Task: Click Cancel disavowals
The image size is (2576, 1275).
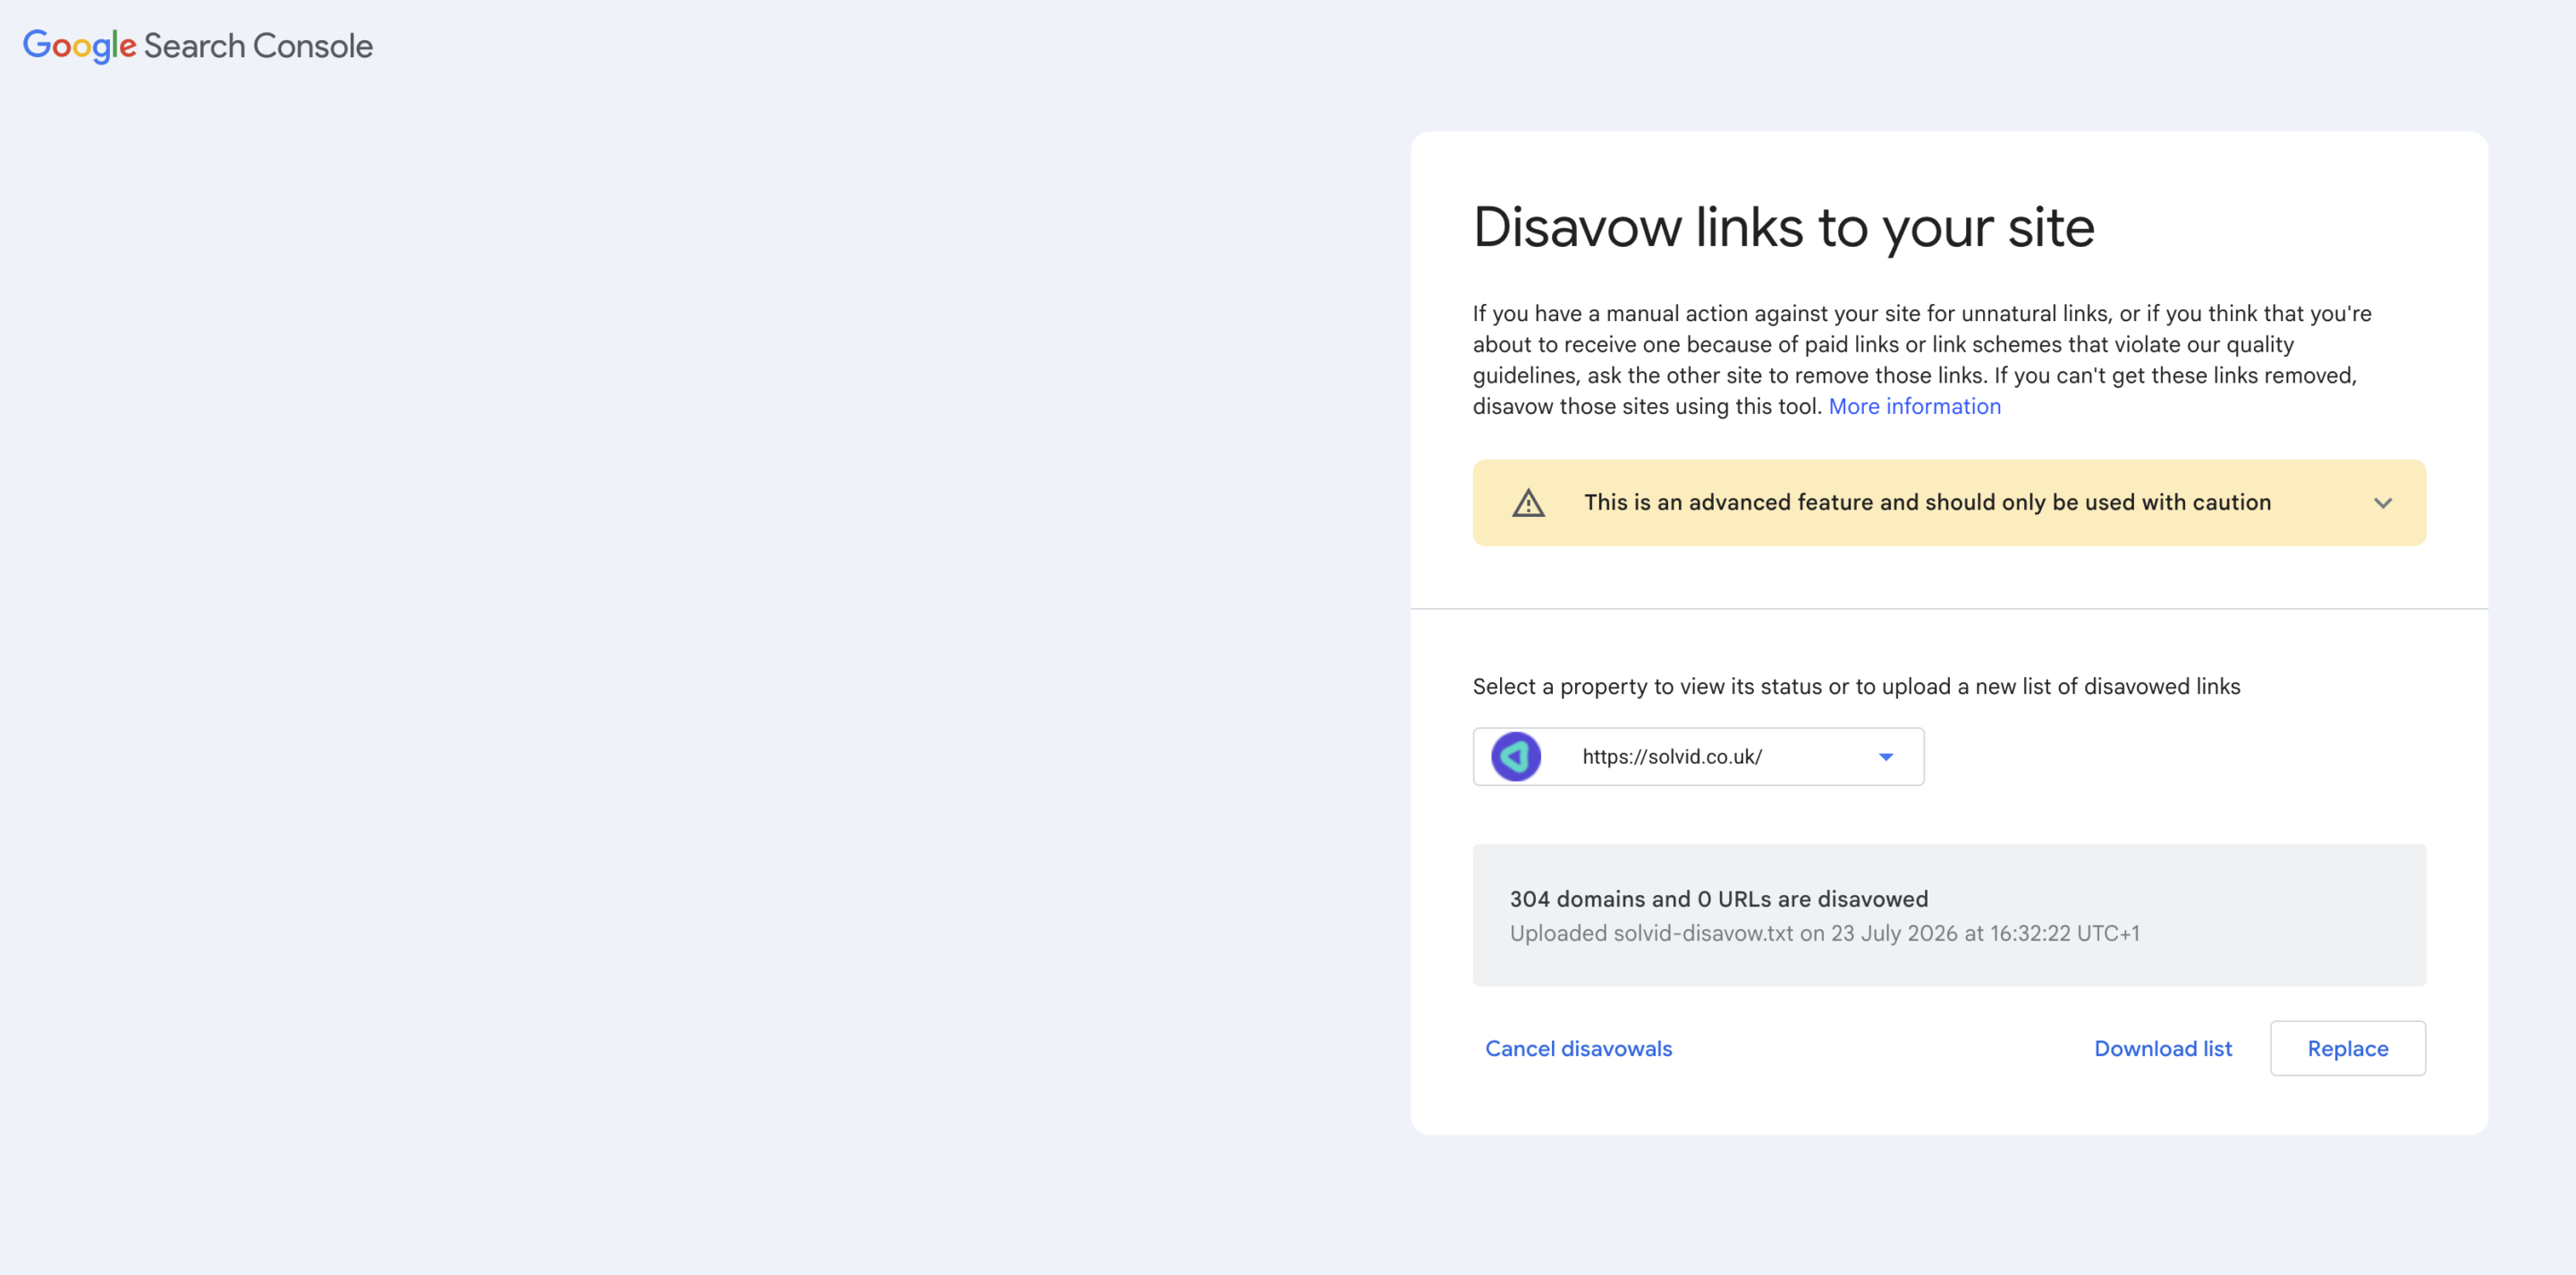Action: (1578, 1048)
